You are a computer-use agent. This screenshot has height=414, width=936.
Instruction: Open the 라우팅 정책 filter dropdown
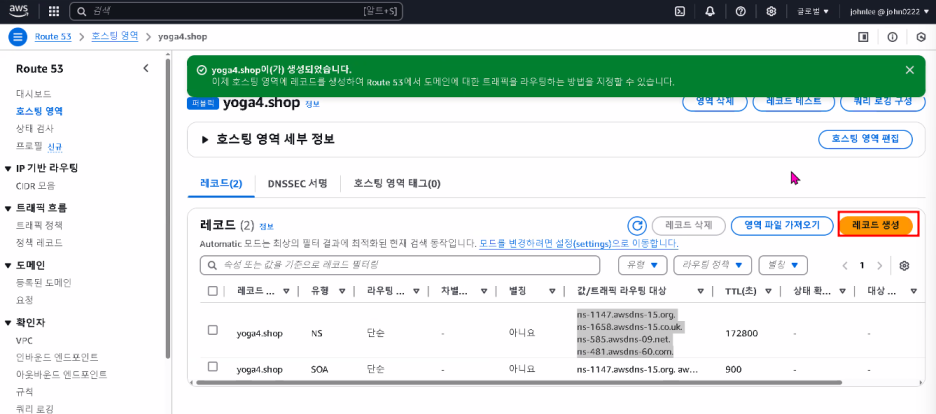click(x=712, y=265)
